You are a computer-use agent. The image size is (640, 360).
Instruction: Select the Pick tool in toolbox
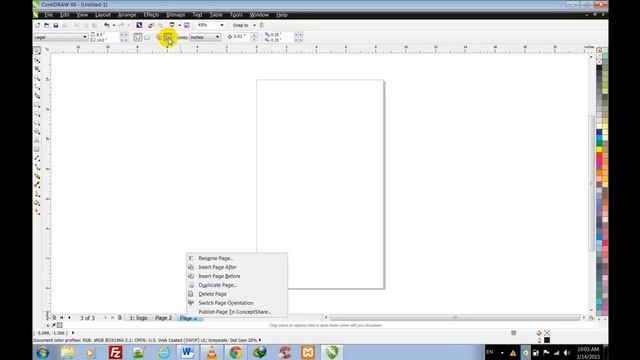point(37,51)
